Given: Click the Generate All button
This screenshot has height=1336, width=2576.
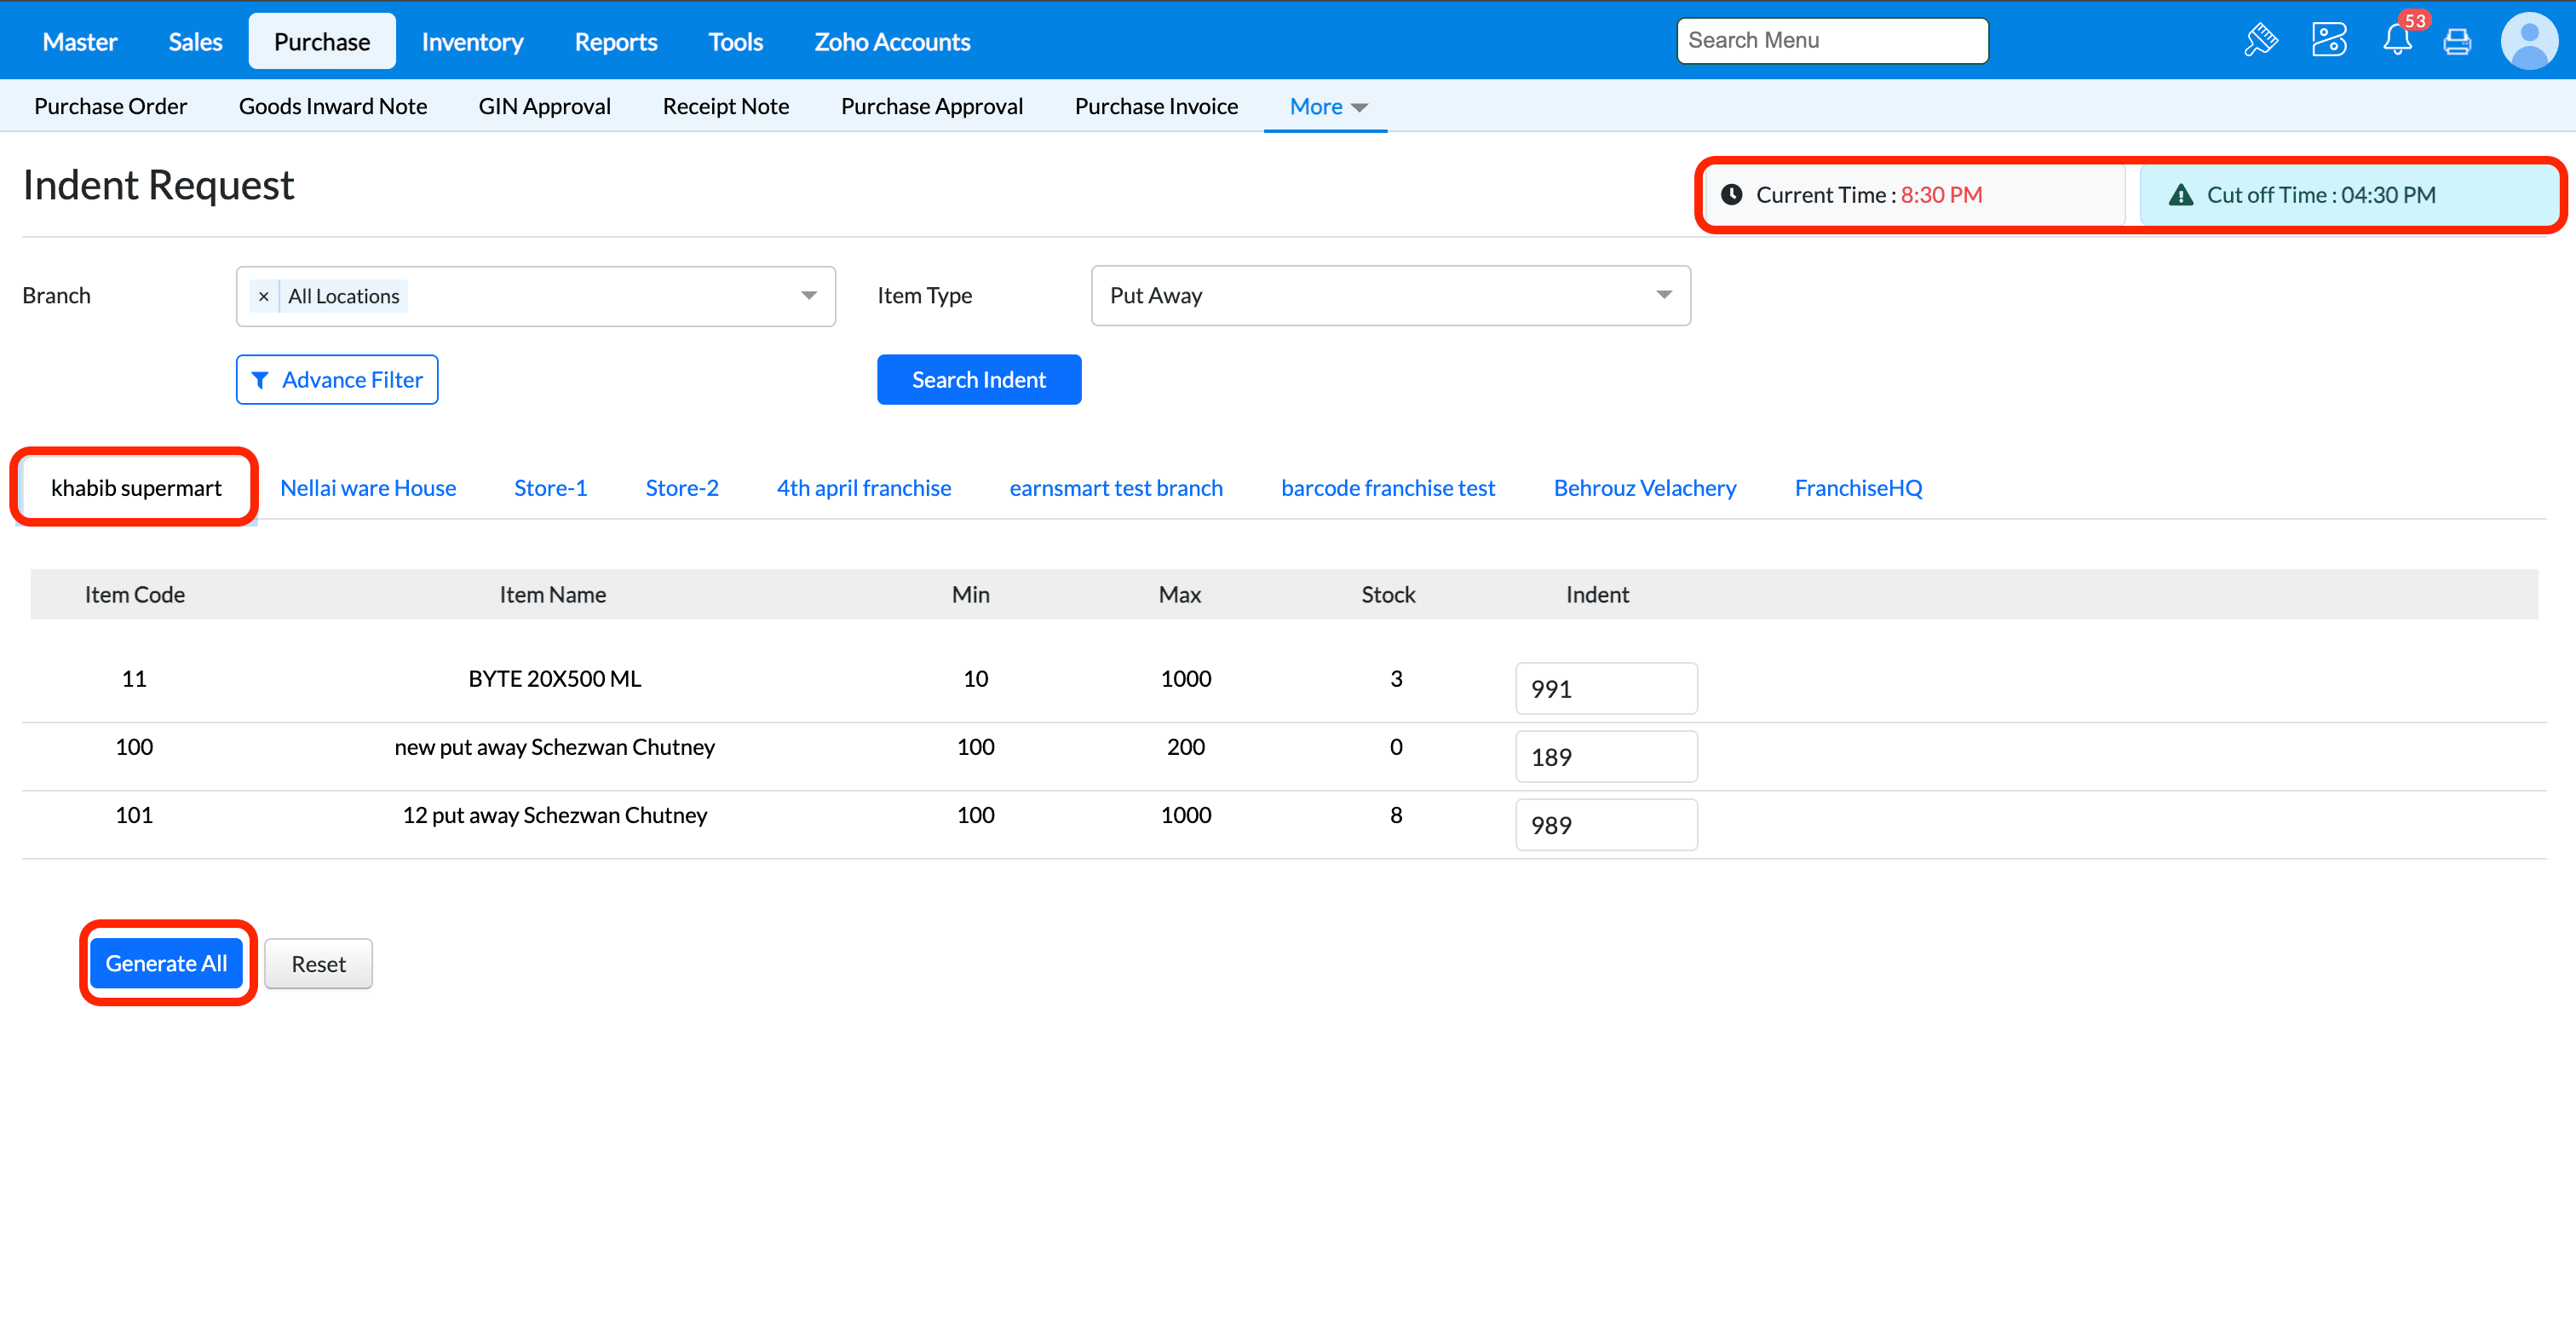Looking at the screenshot, I should (x=166, y=963).
